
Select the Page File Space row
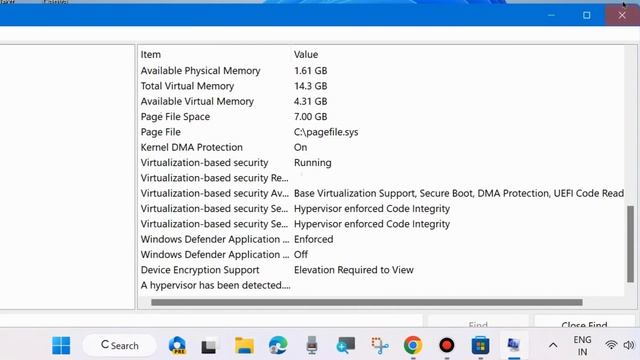coord(381,117)
